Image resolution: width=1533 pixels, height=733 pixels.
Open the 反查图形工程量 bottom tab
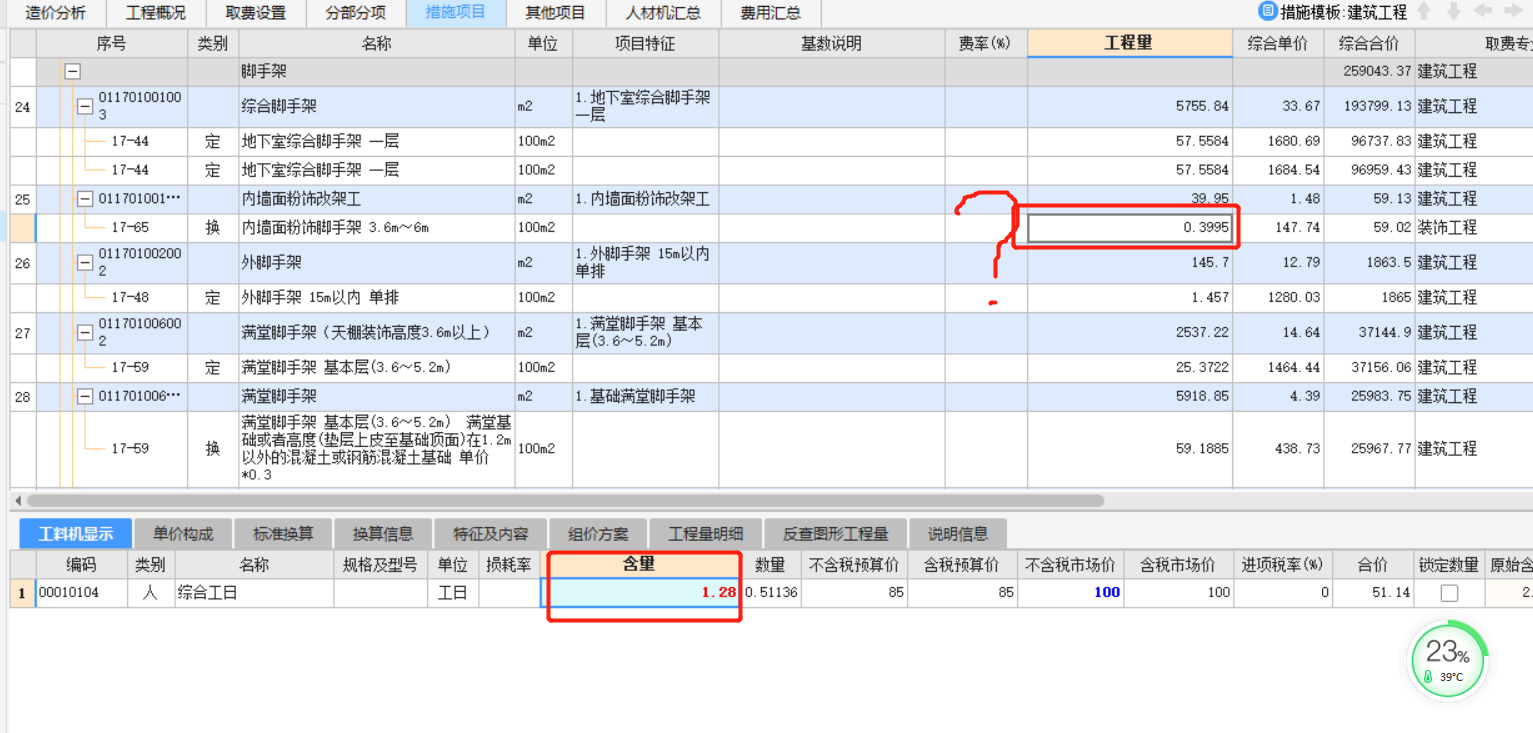(x=836, y=534)
